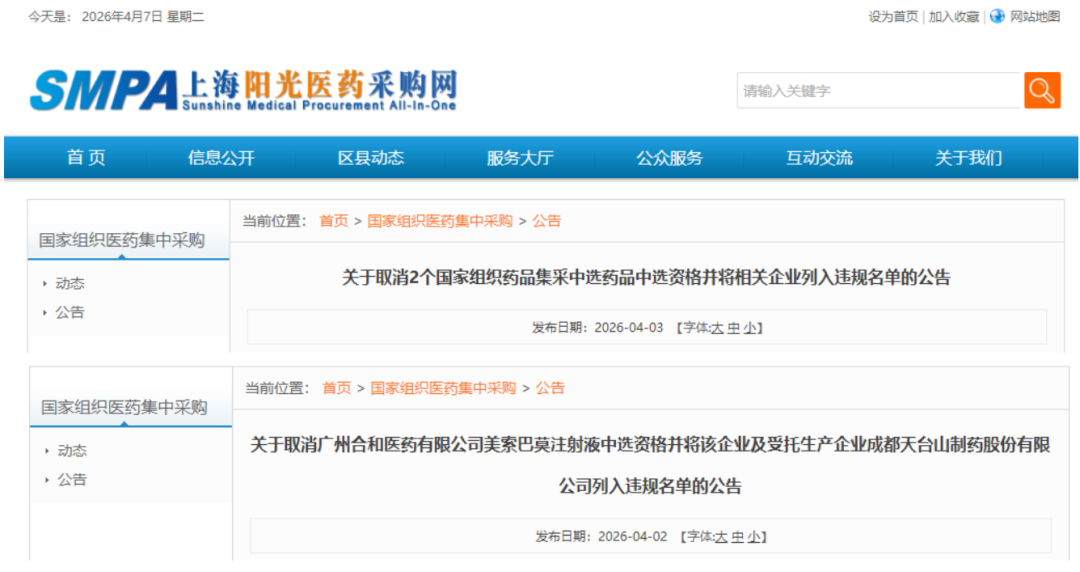Screen dimensions: 1080x572
Task: Select 服务大厅 in the navigation bar
Action: pos(520,158)
